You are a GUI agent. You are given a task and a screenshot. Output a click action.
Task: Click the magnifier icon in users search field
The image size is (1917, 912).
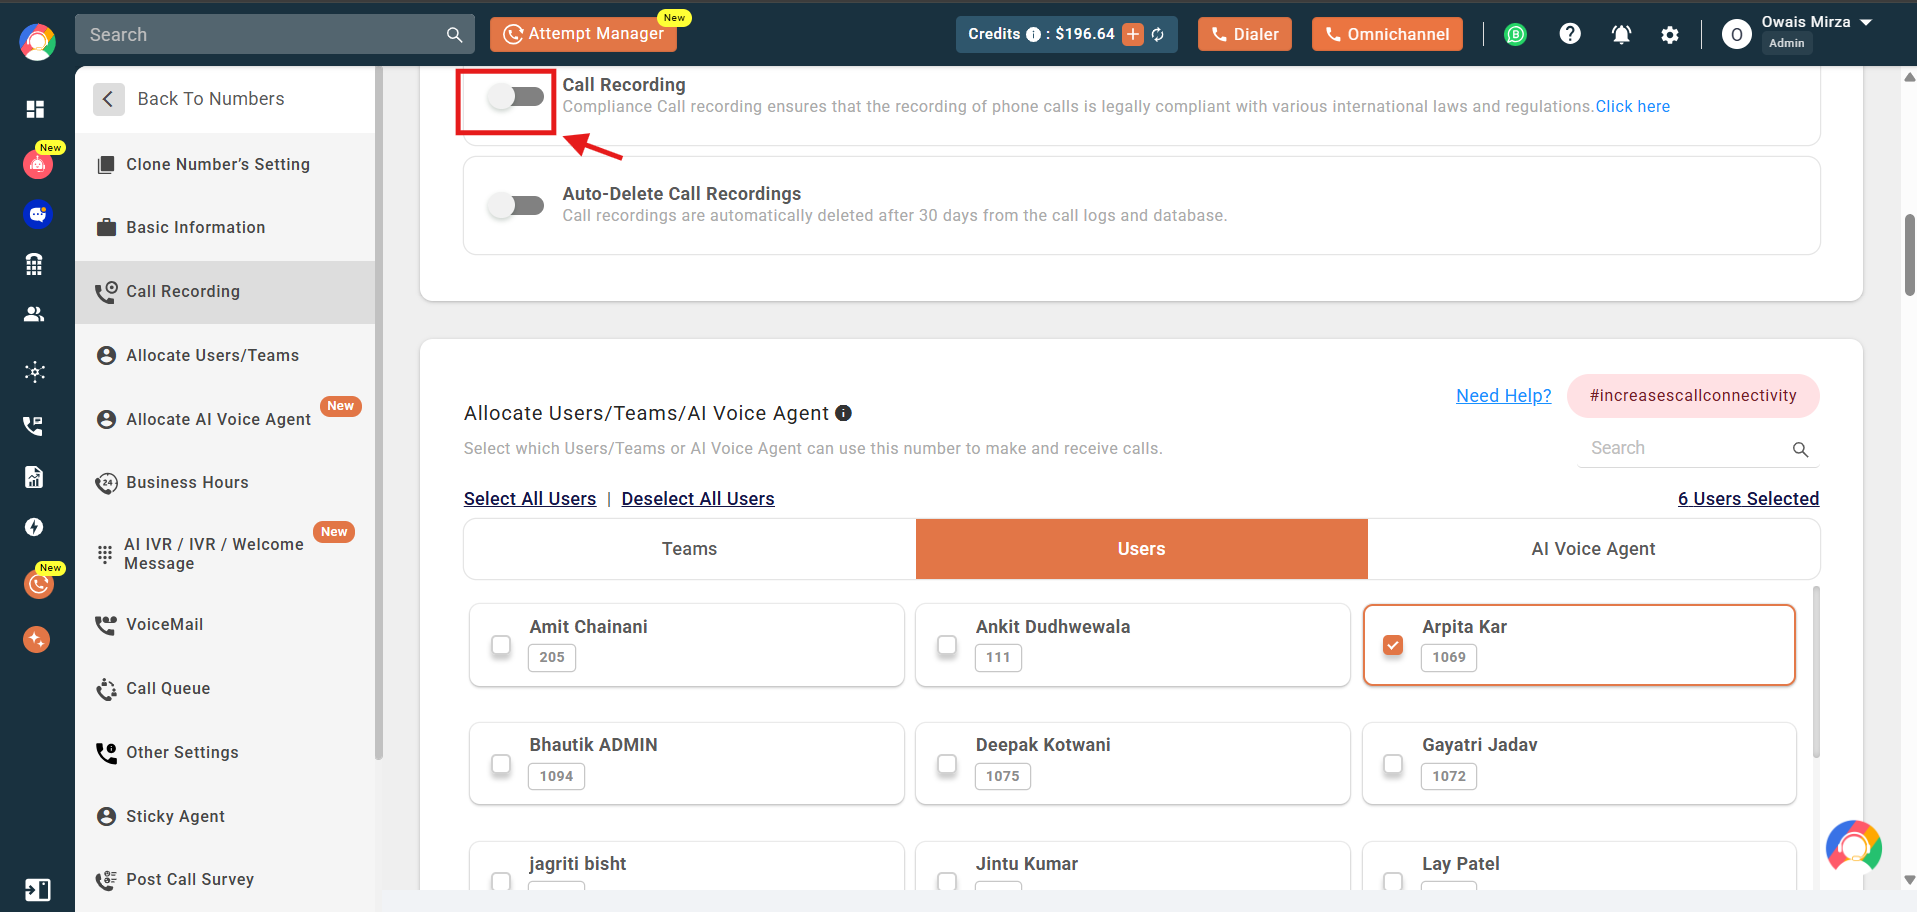(1800, 450)
